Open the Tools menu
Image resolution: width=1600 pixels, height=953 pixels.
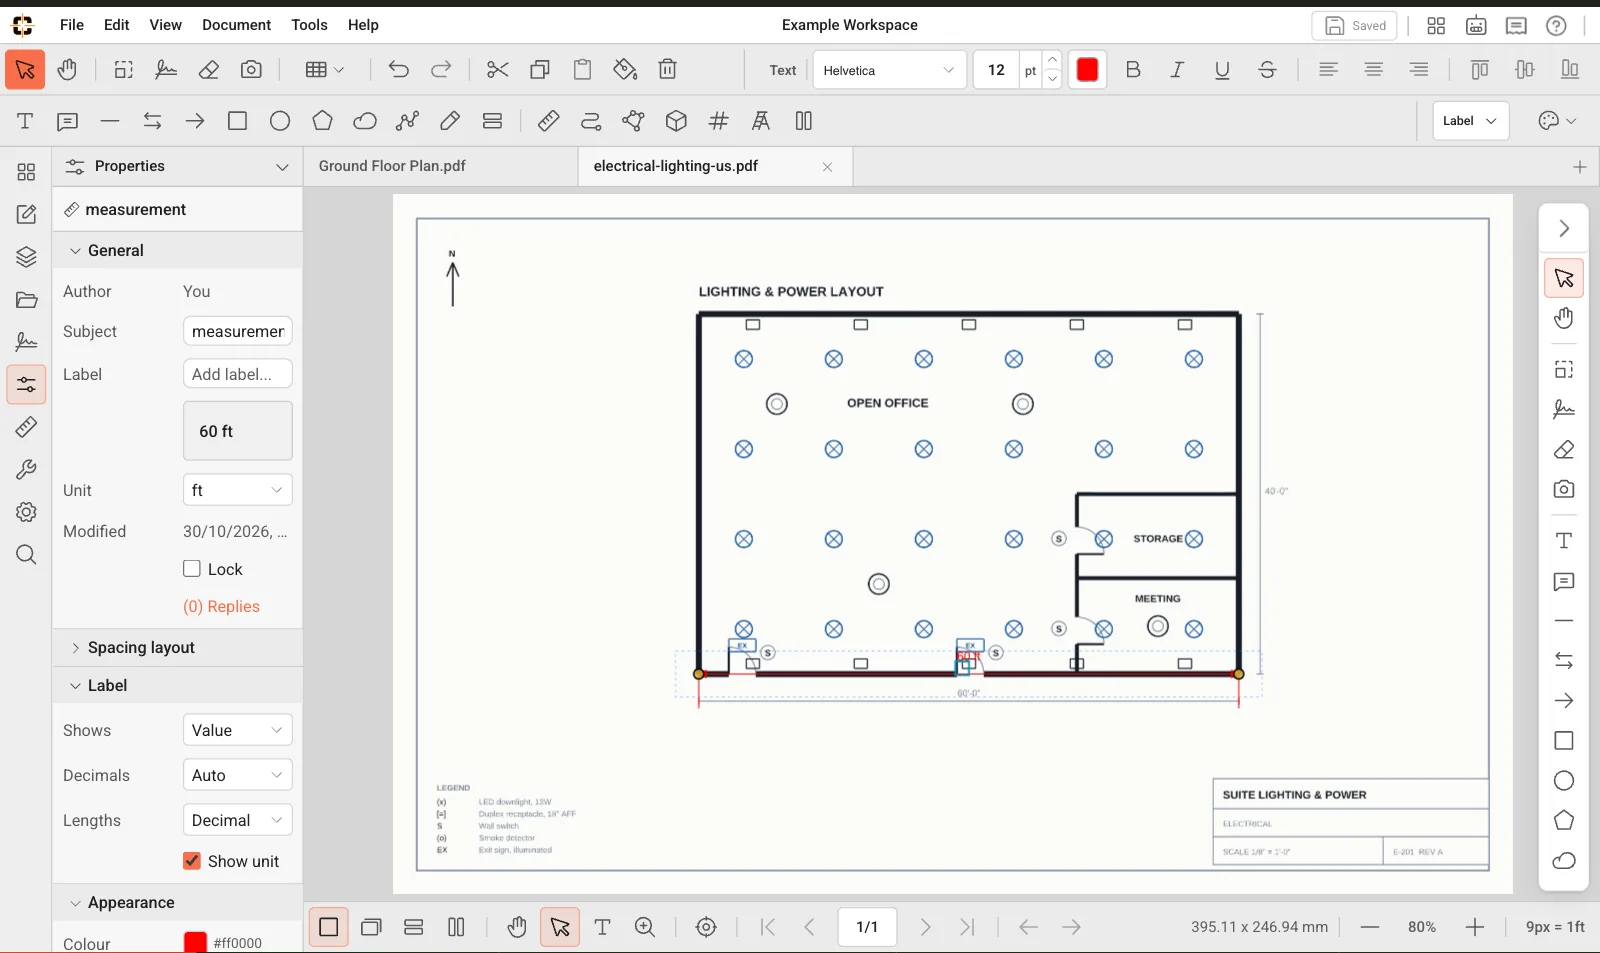(309, 25)
